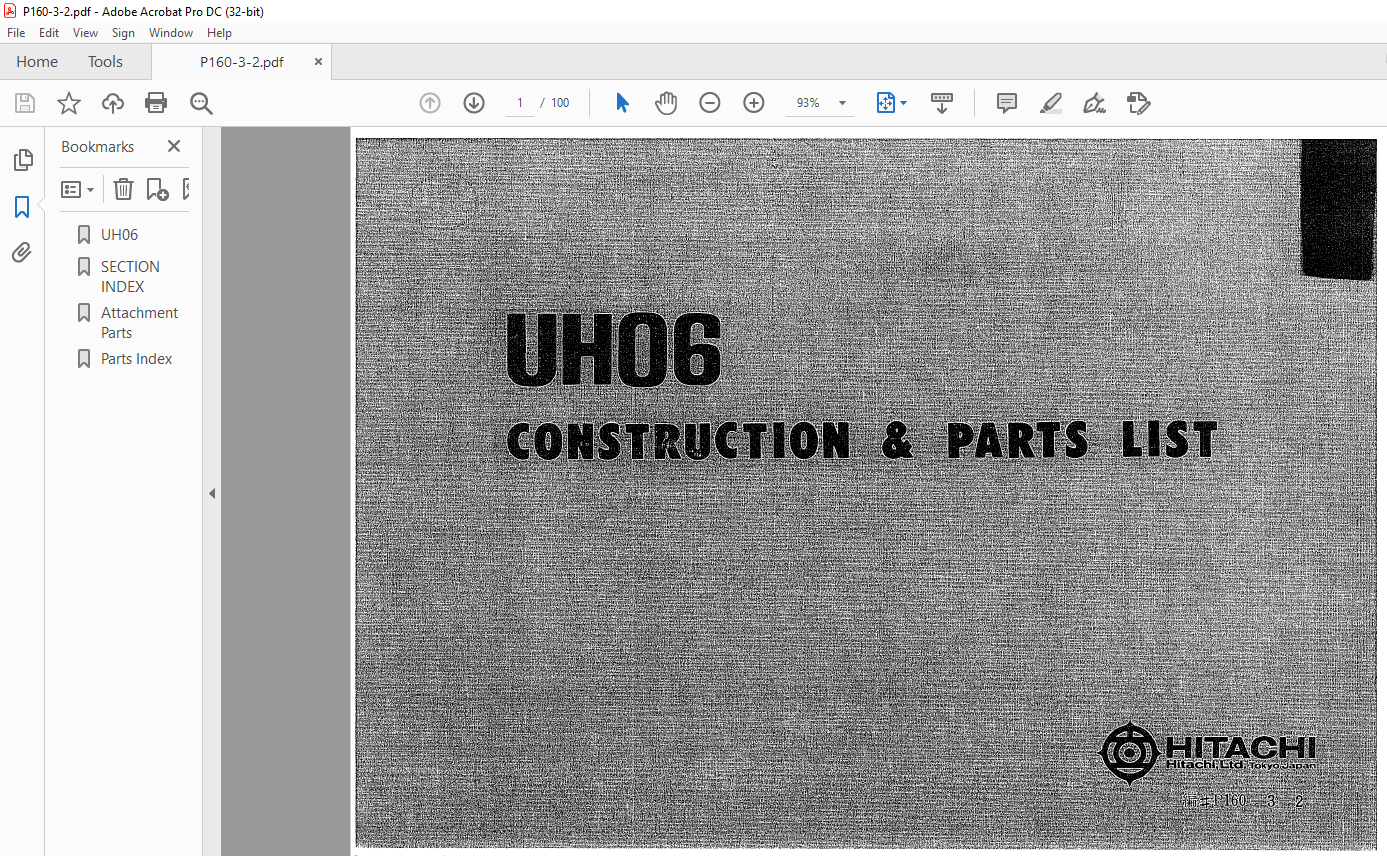The height and width of the screenshot is (856, 1387).
Task: Open the find text magnifier
Action: click(201, 103)
